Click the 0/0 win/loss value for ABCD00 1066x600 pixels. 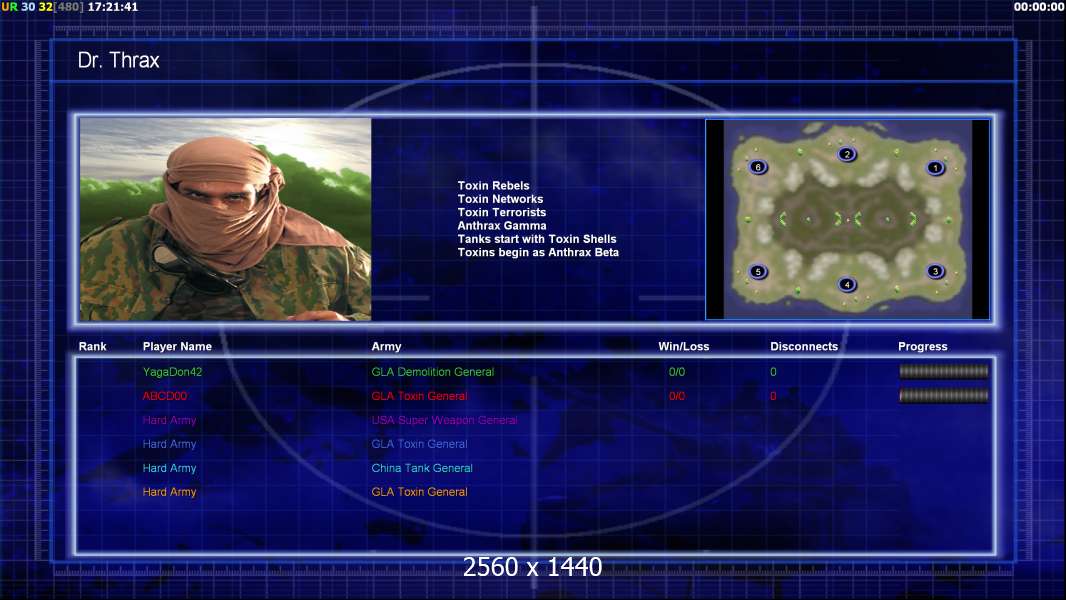(x=676, y=395)
